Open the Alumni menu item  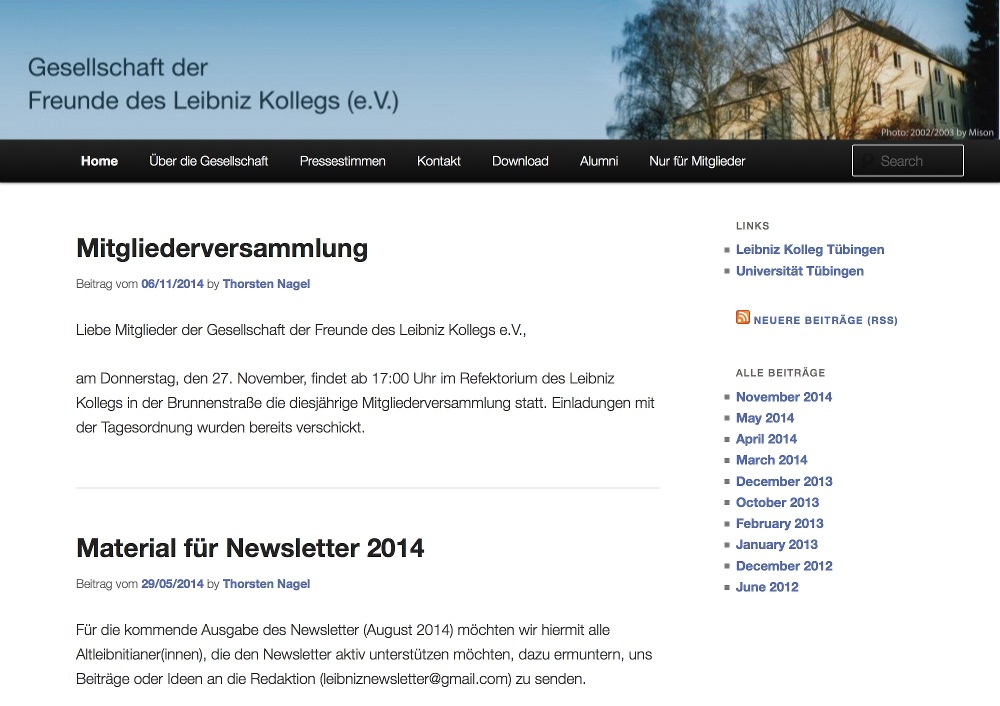click(x=599, y=161)
